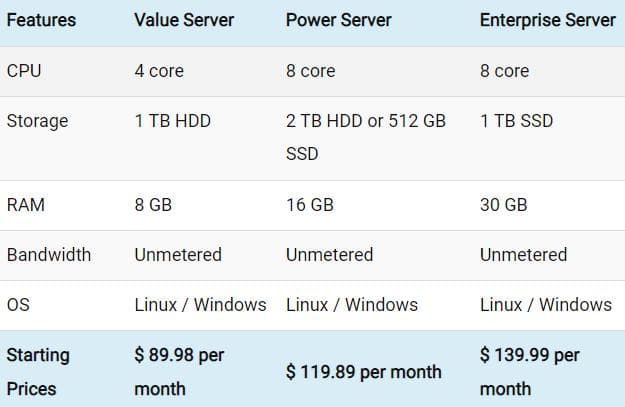Click the OS row label

point(18,304)
